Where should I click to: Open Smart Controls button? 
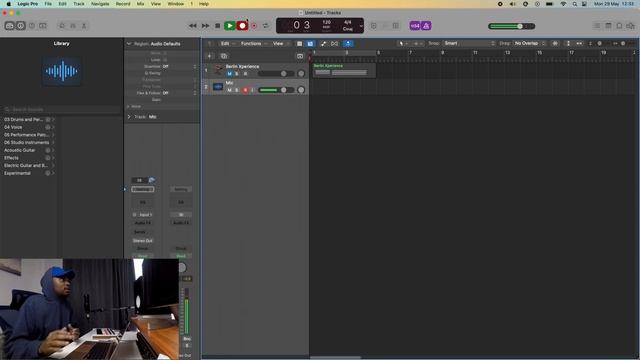pyautogui.click(x=62, y=26)
